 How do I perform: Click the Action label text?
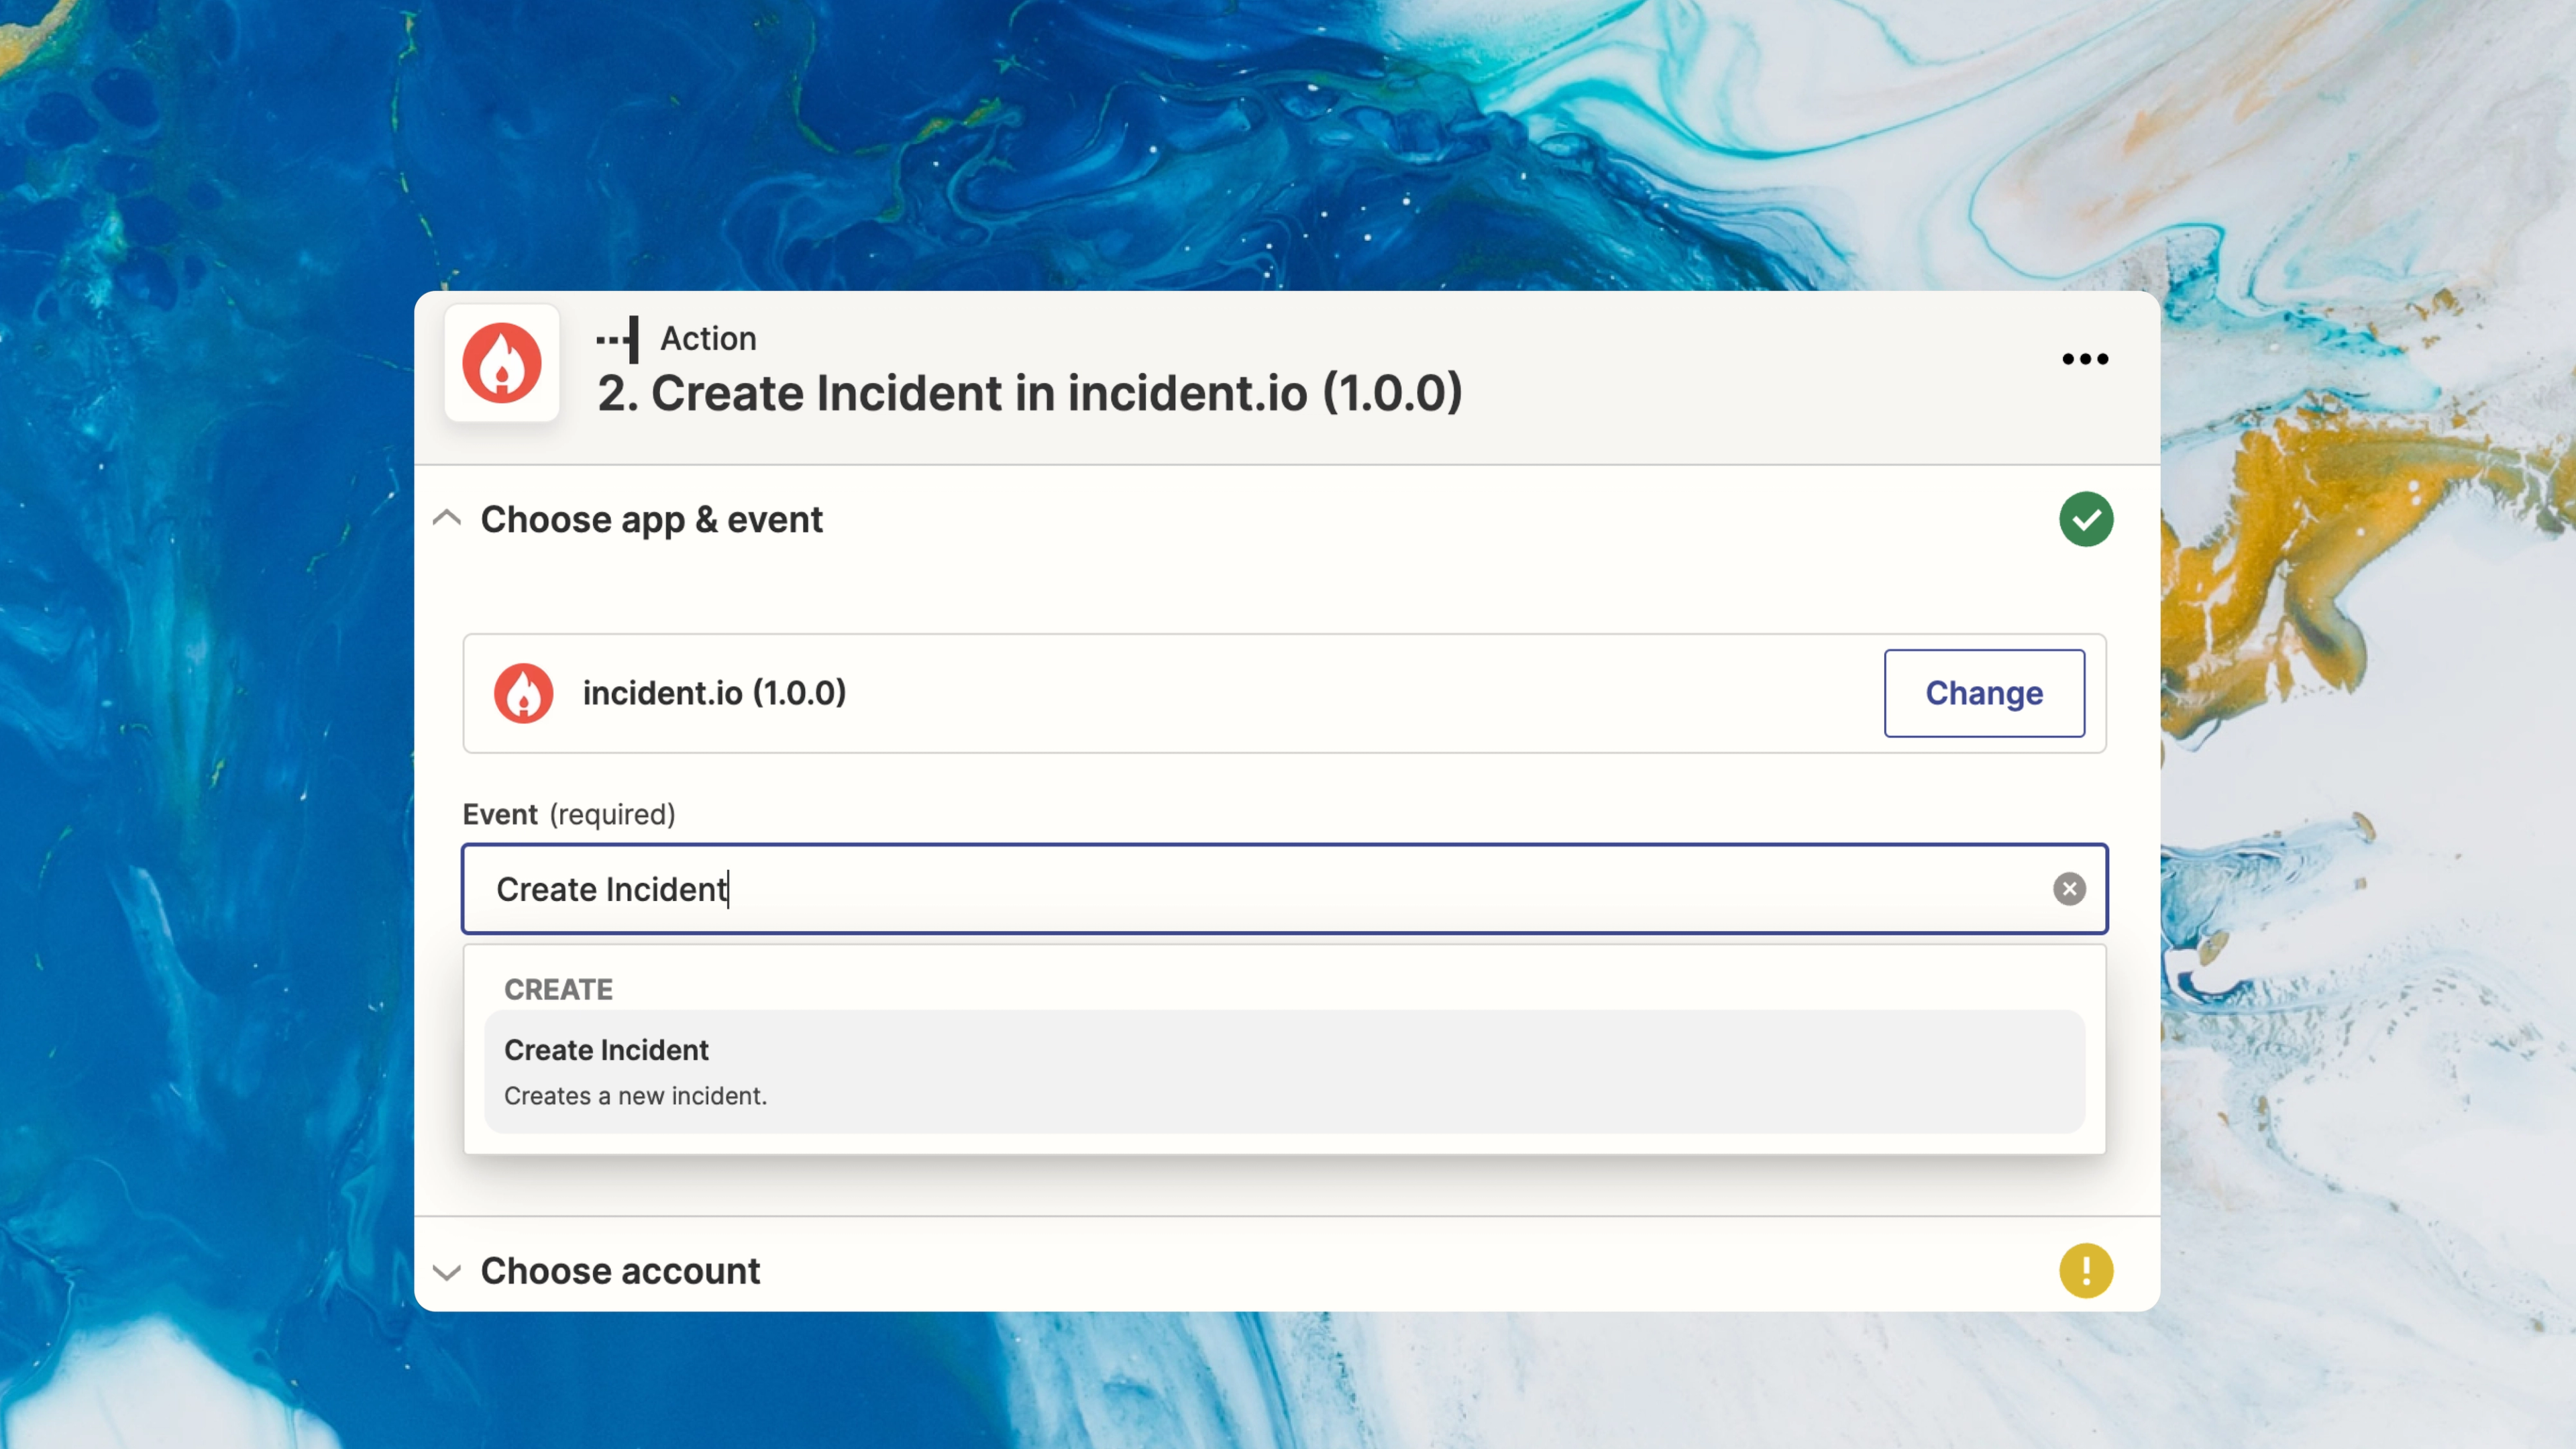point(708,339)
